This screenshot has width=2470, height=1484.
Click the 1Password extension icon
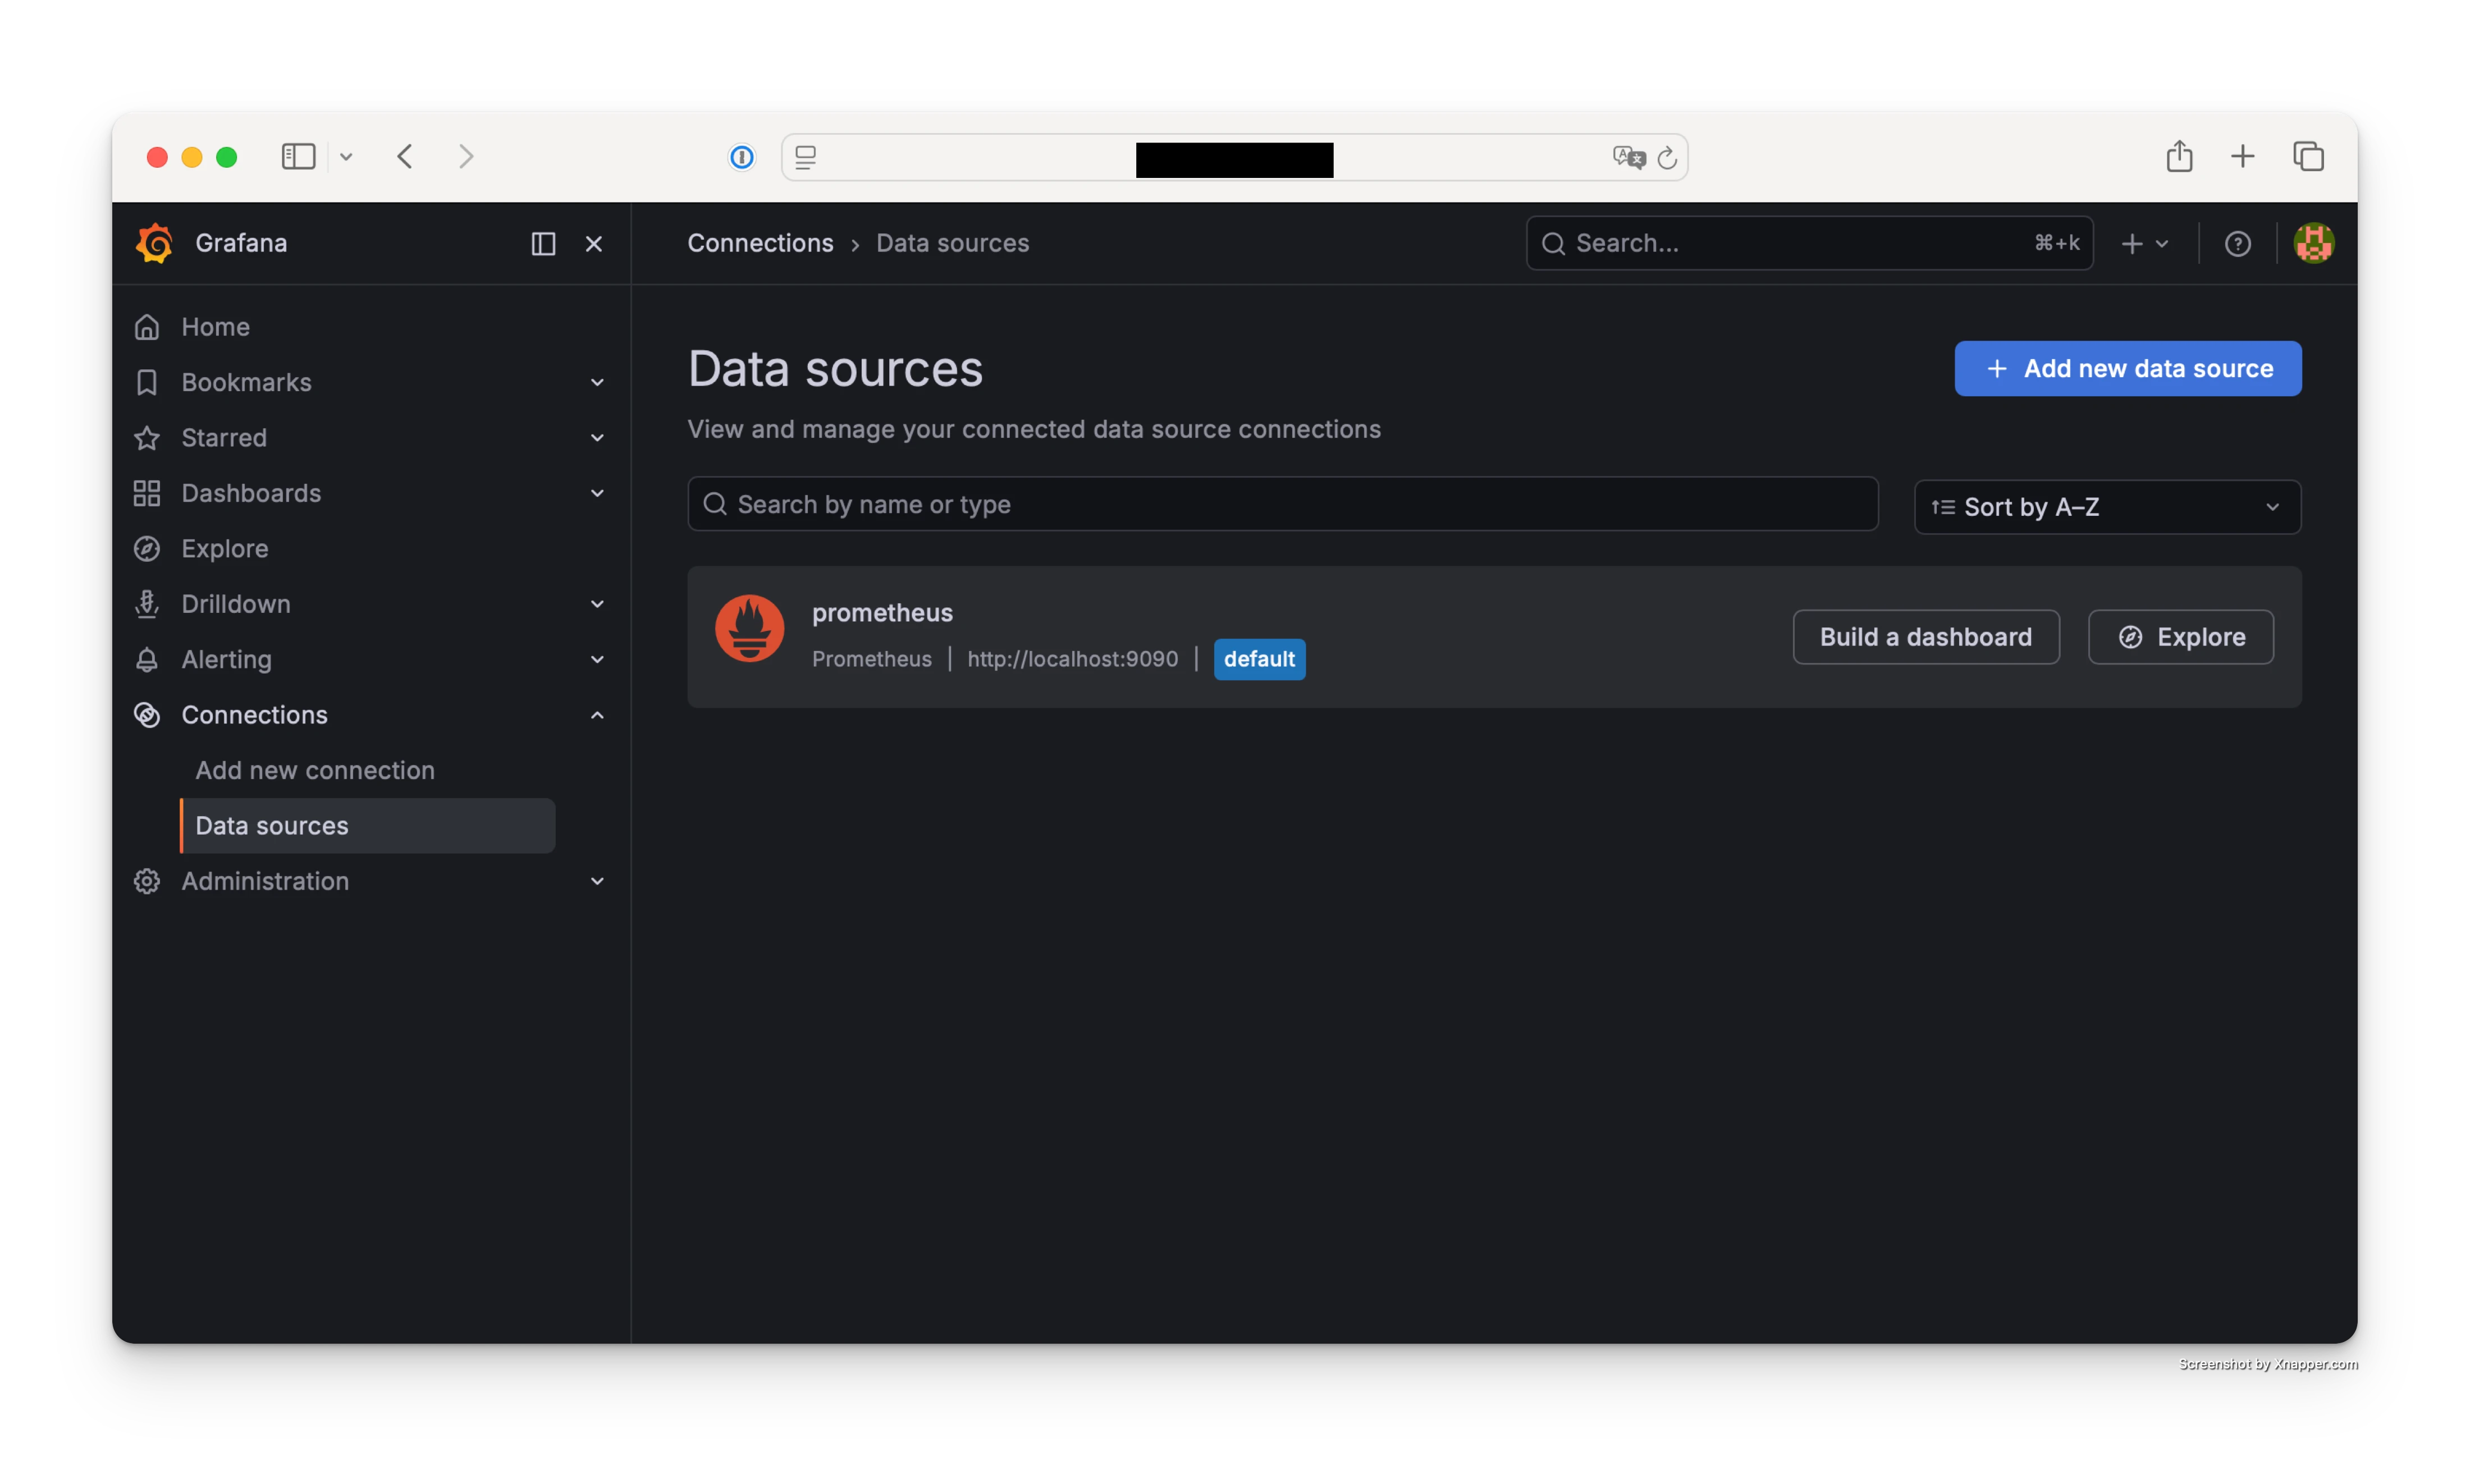[x=742, y=157]
